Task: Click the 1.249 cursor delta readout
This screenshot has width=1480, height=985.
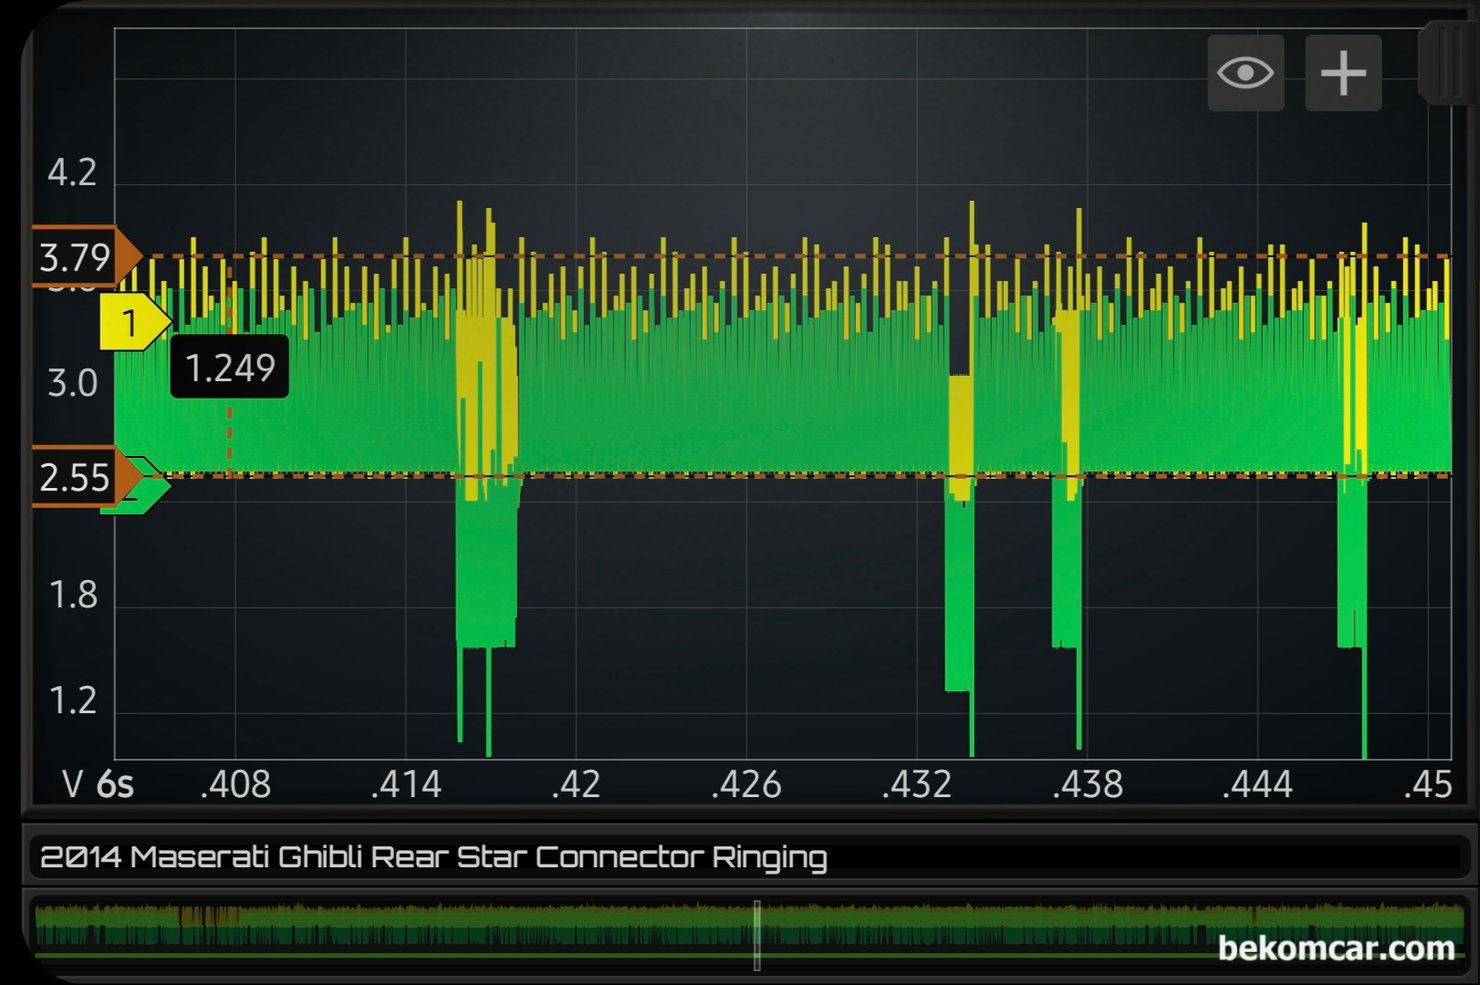Action: [230, 368]
